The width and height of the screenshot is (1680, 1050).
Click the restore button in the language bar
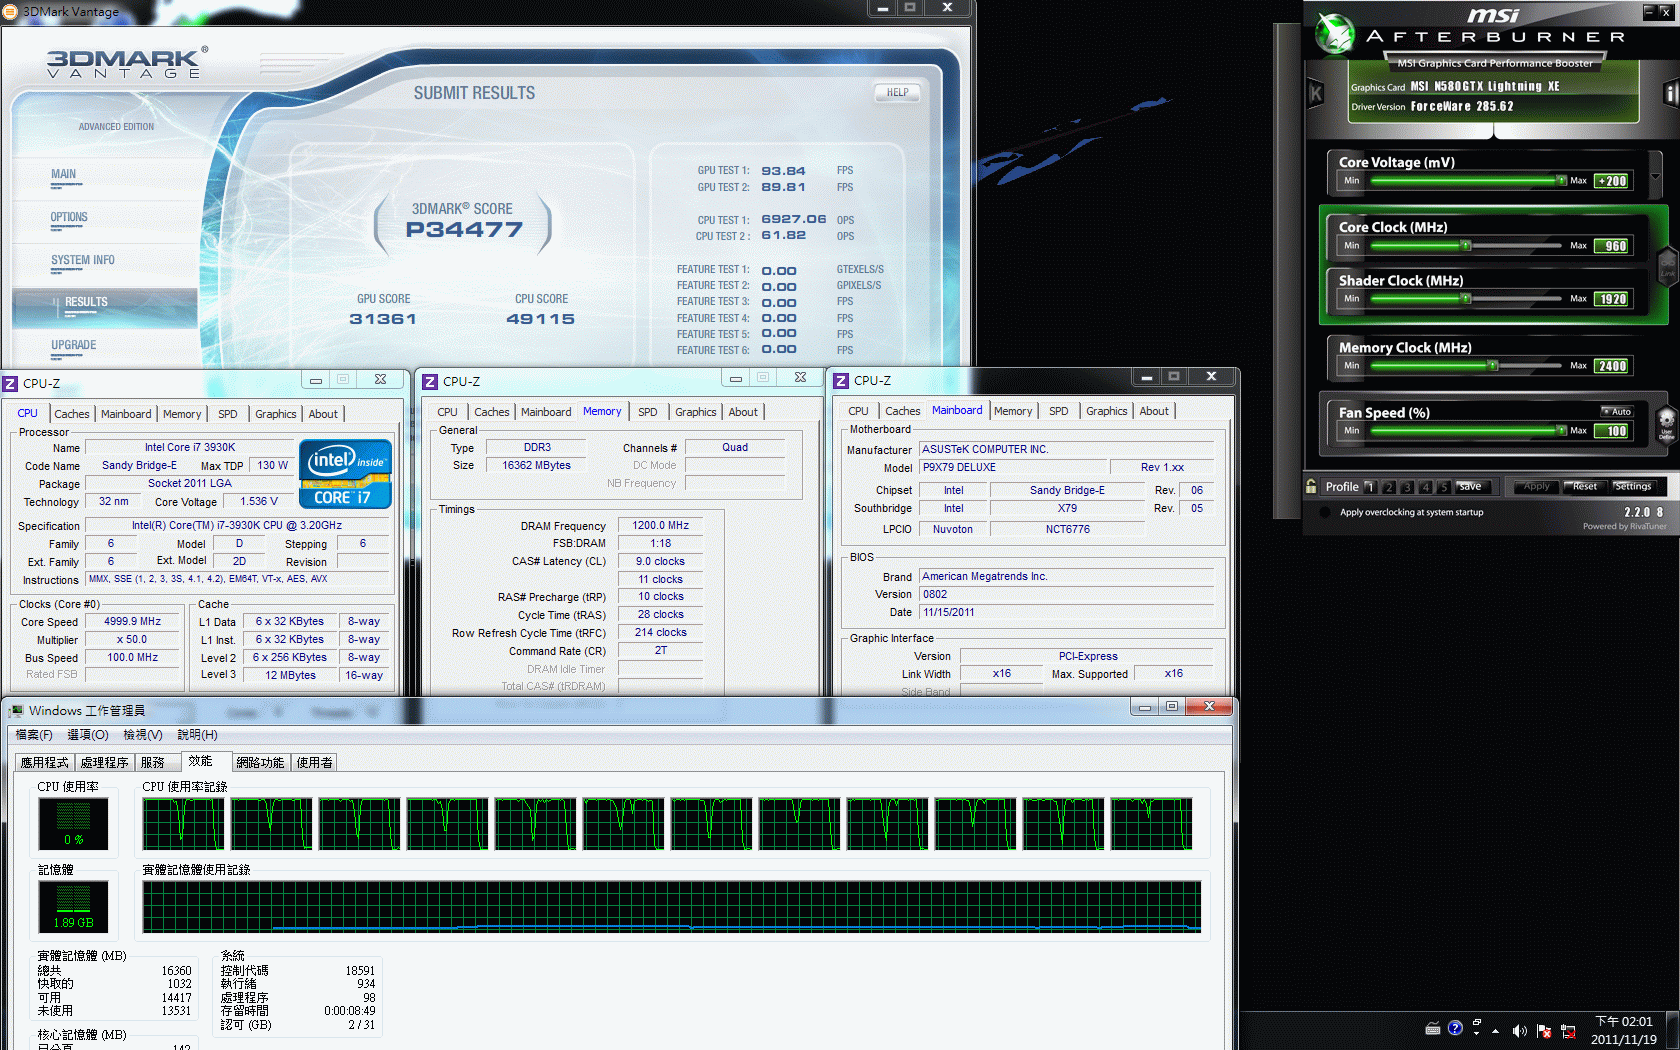[1477, 1022]
